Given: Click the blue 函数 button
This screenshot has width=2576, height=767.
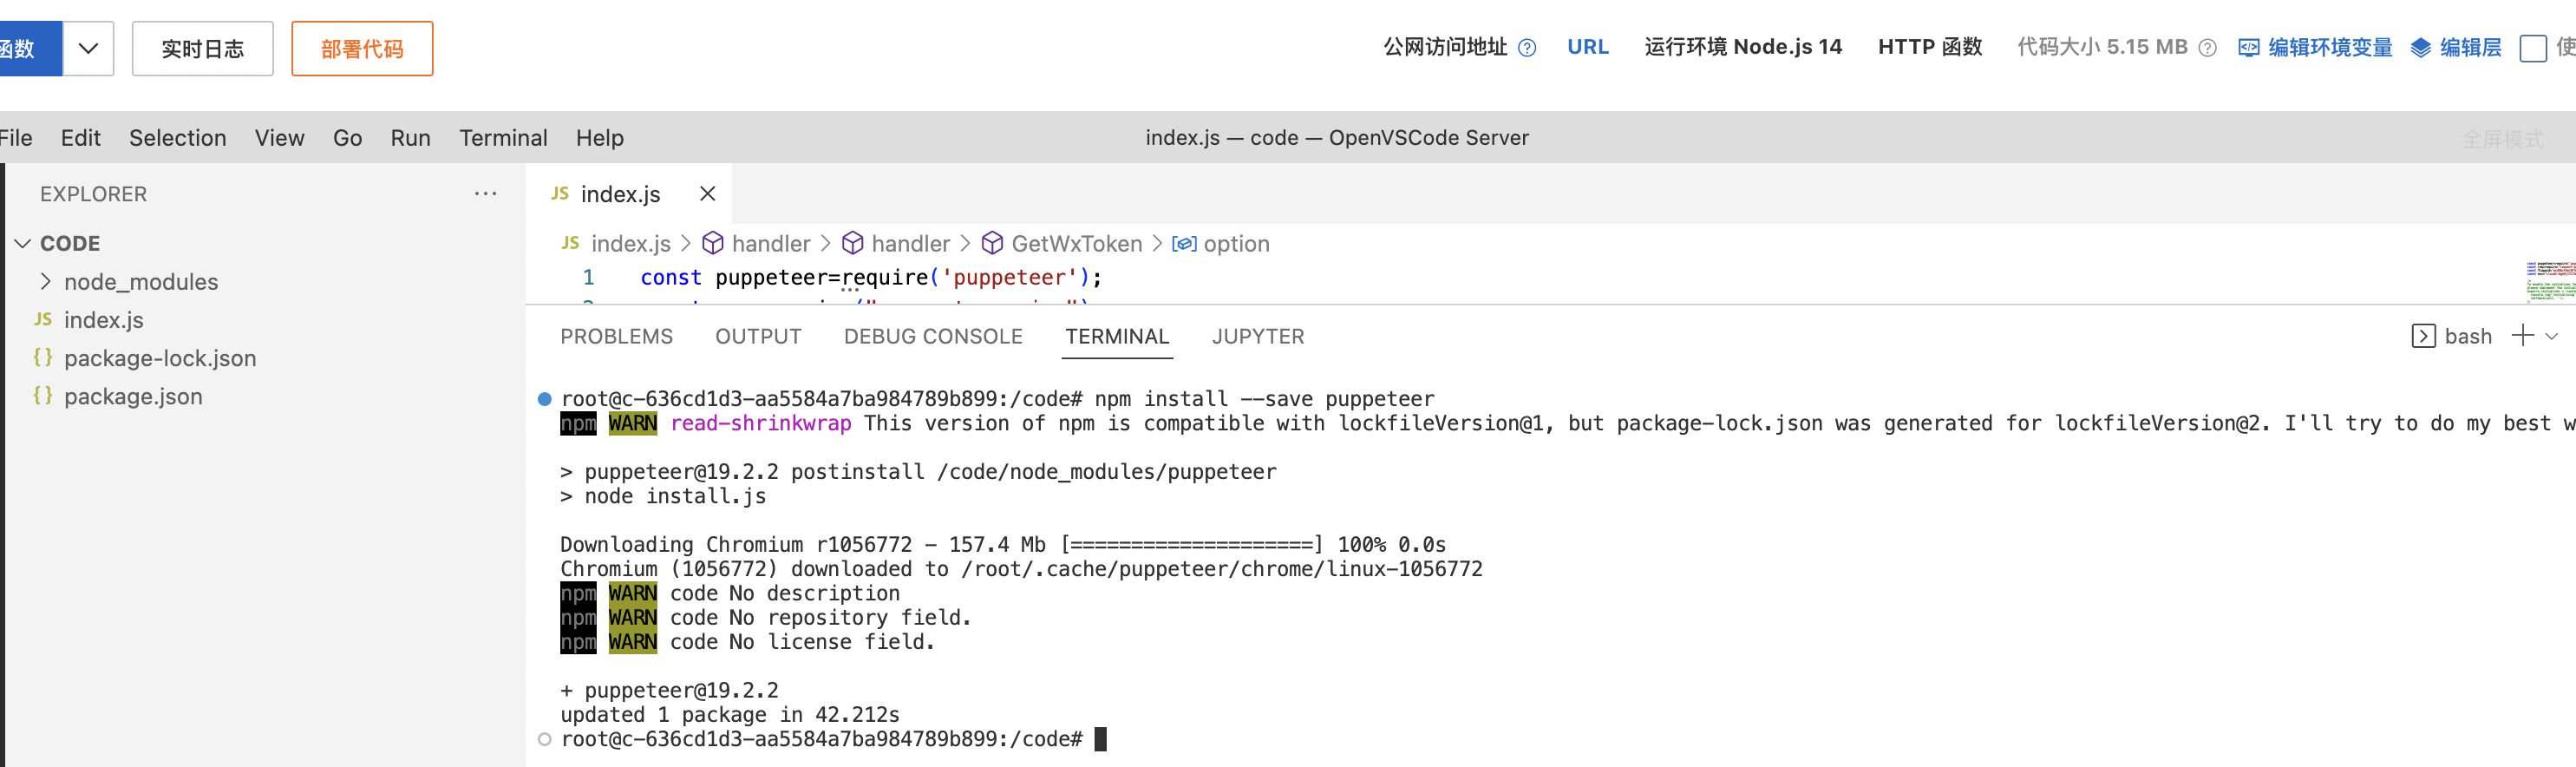Looking at the screenshot, I should [x=30, y=48].
